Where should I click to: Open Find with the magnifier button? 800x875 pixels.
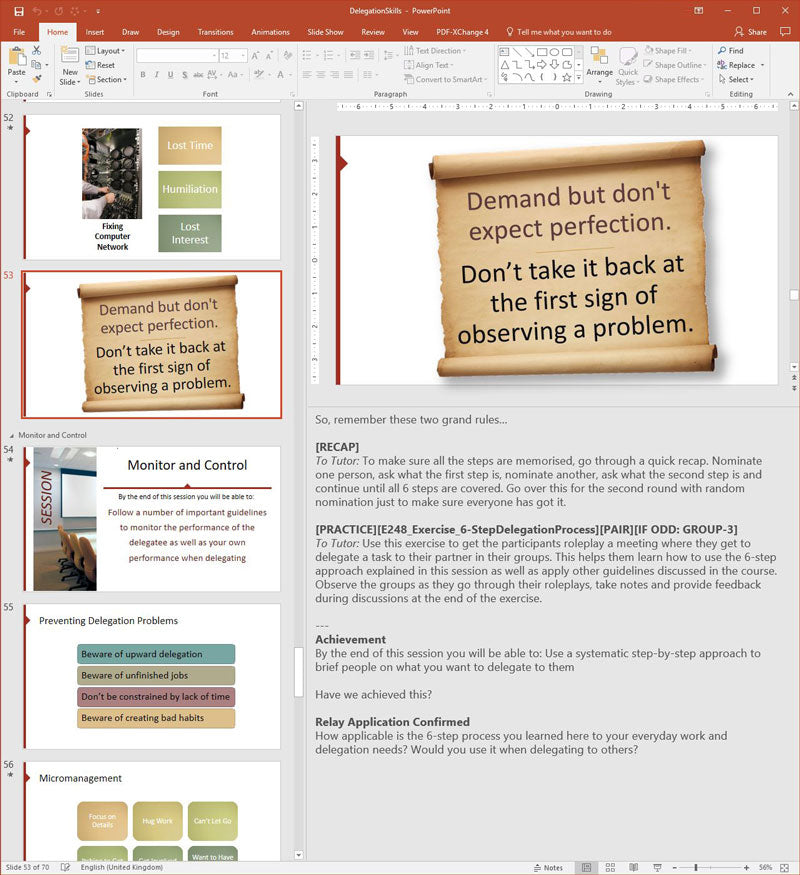click(731, 51)
